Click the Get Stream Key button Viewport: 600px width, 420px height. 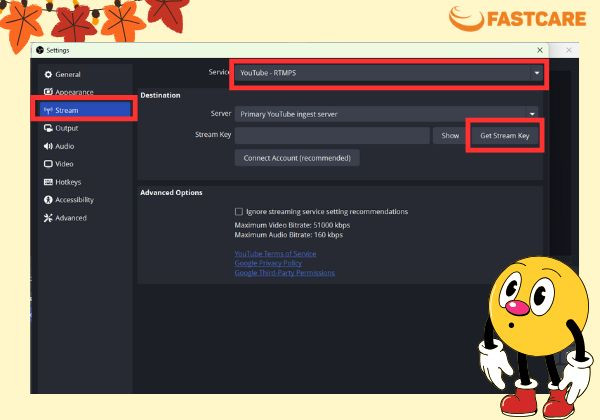point(505,135)
